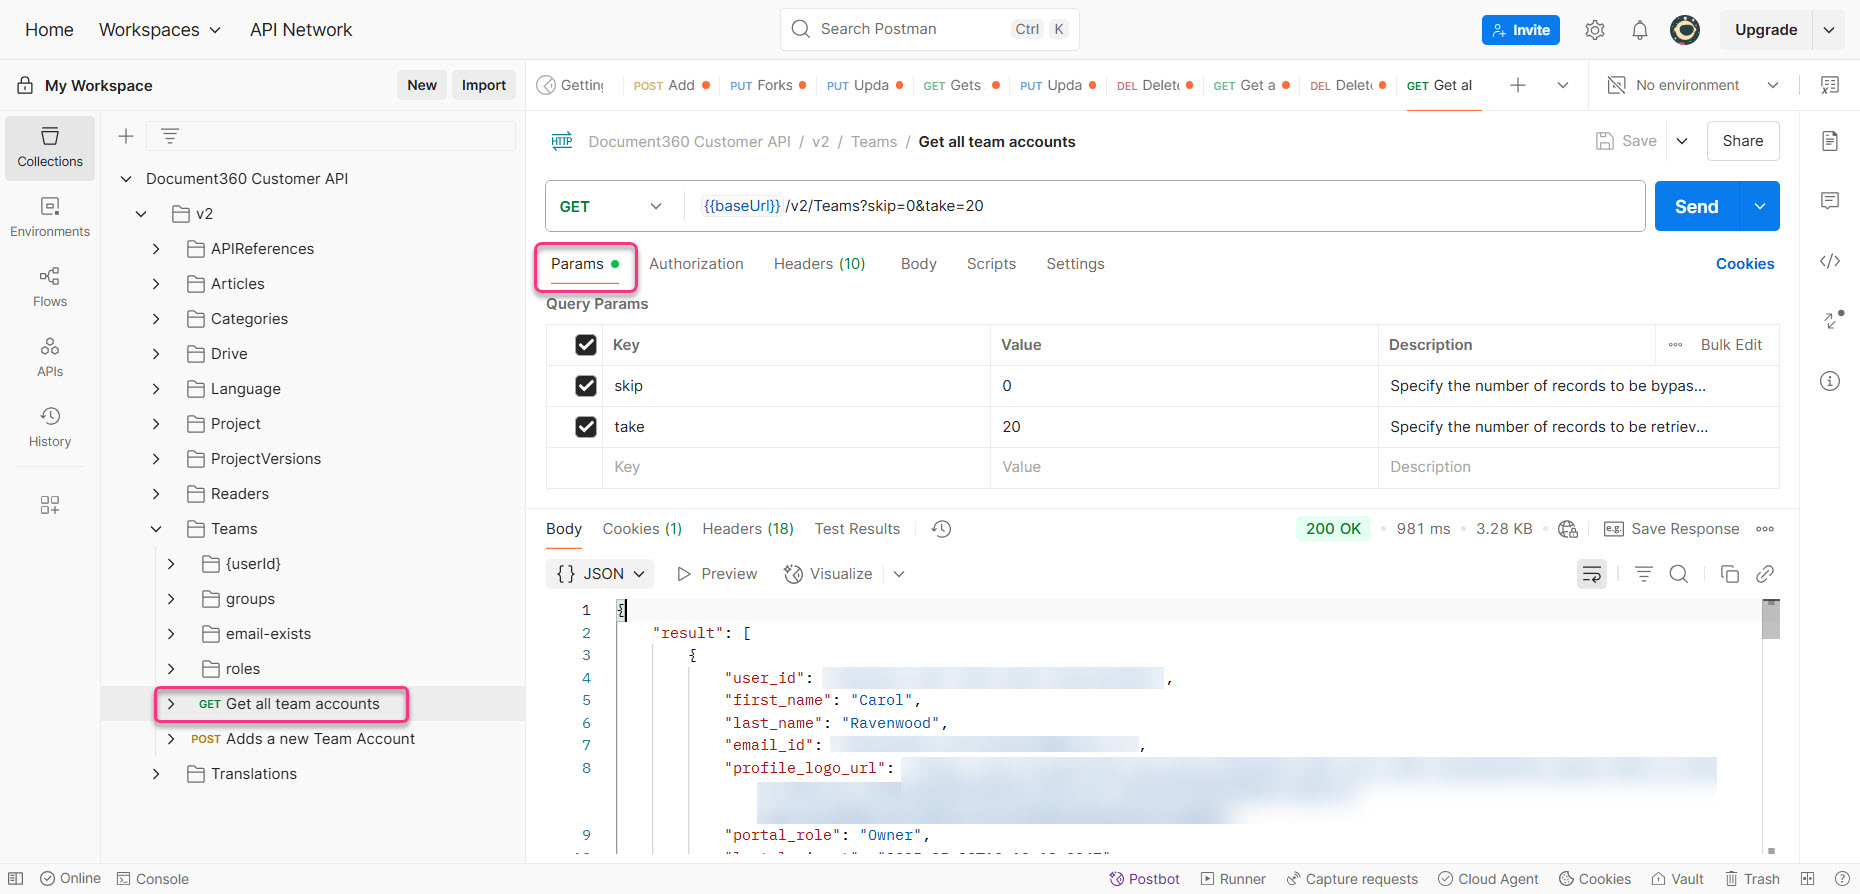Expand the roles folder
The height and width of the screenshot is (894, 1860).
click(x=171, y=669)
